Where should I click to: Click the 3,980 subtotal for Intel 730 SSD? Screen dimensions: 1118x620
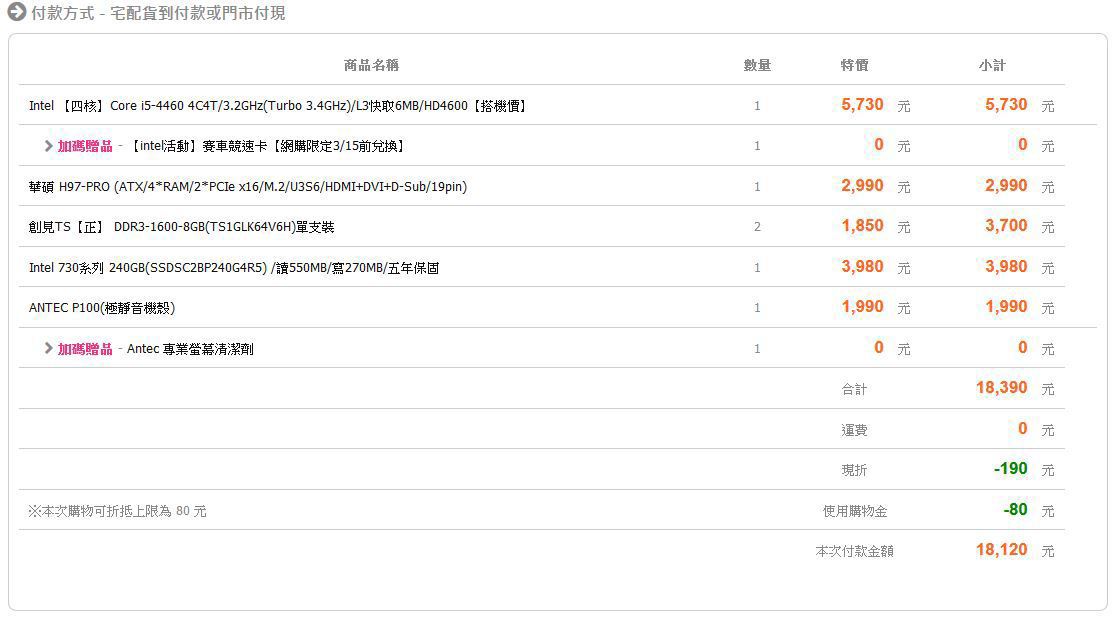pos(1006,267)
